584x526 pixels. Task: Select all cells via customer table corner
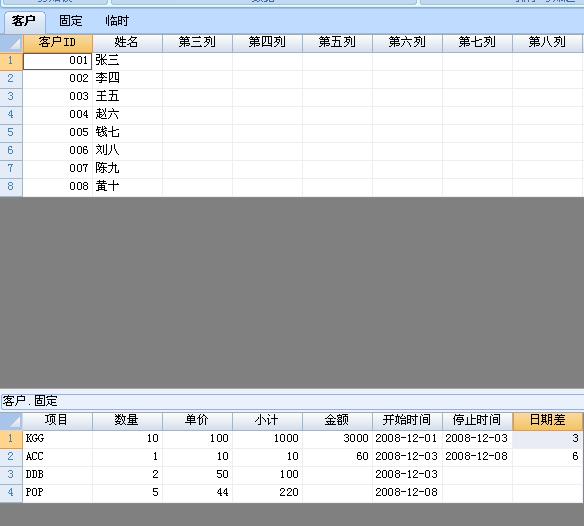pyautogui.click(x=11, y=43)
